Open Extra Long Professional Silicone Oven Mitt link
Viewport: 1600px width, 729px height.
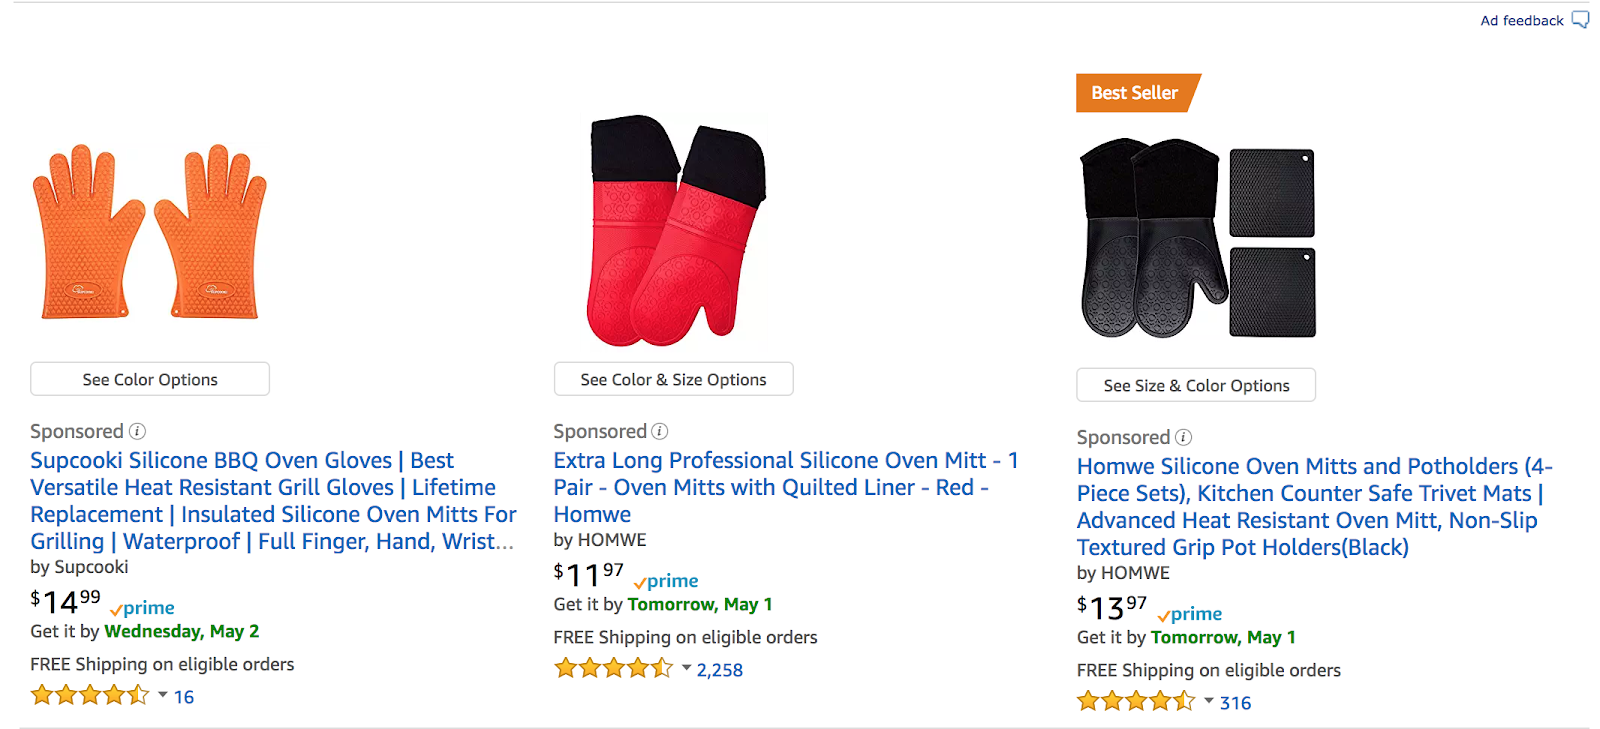coord(786,487)
